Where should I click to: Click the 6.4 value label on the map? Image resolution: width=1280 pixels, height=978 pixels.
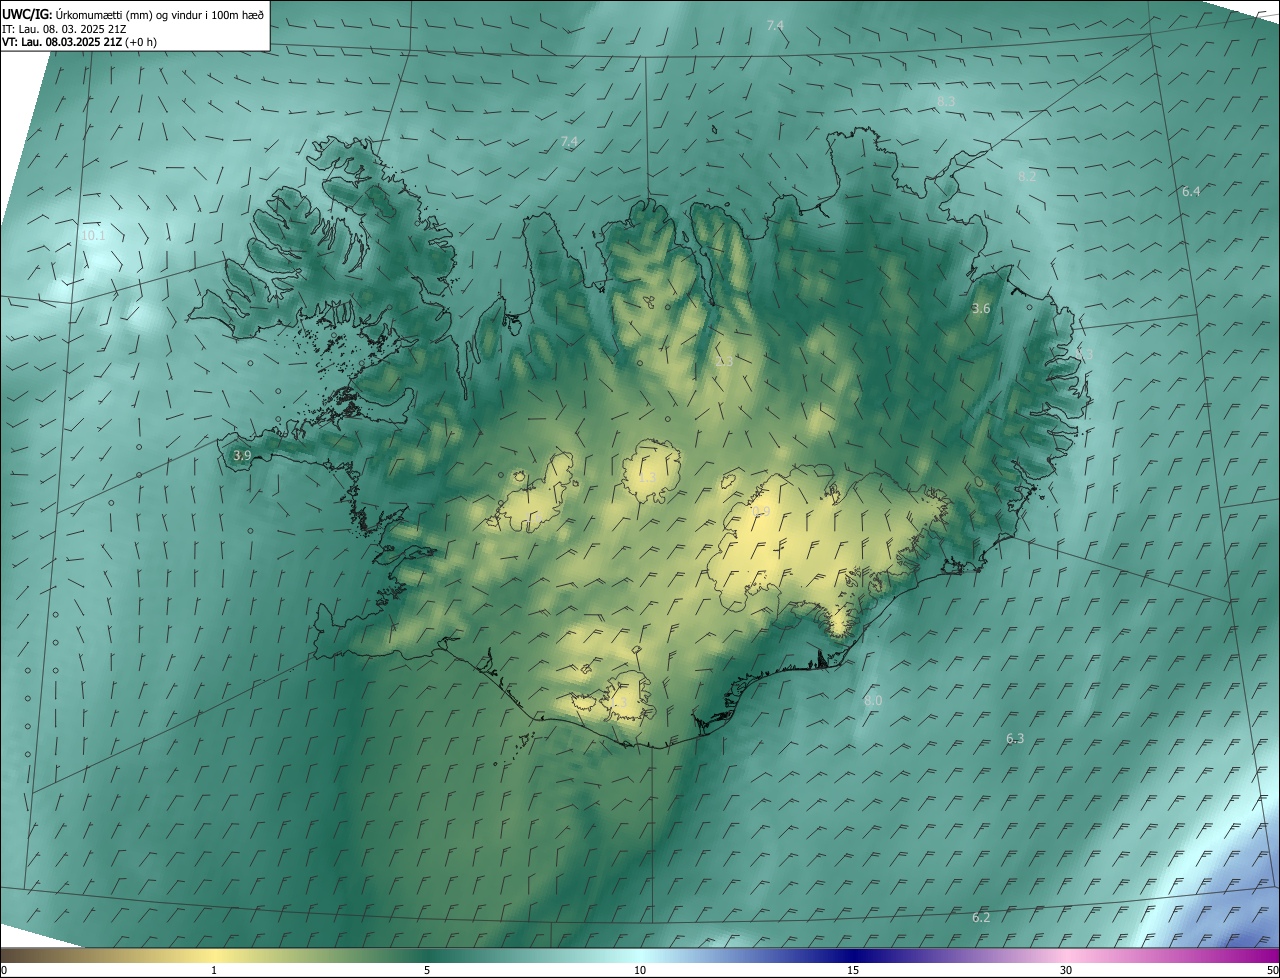(1191, 191)
